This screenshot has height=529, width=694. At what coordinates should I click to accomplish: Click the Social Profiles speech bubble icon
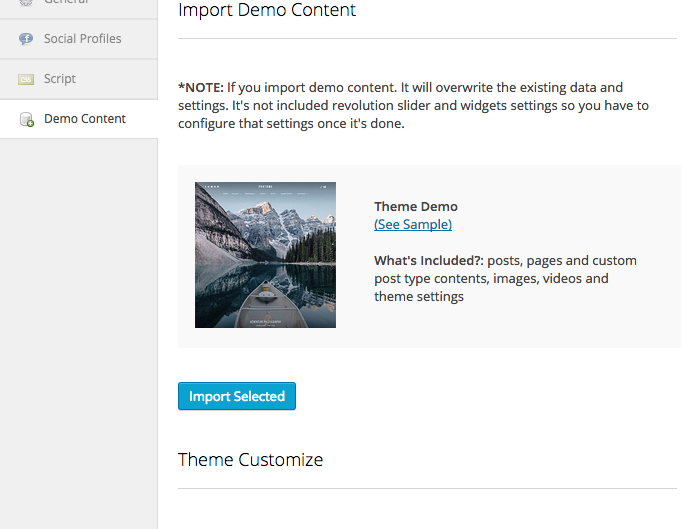26,39
